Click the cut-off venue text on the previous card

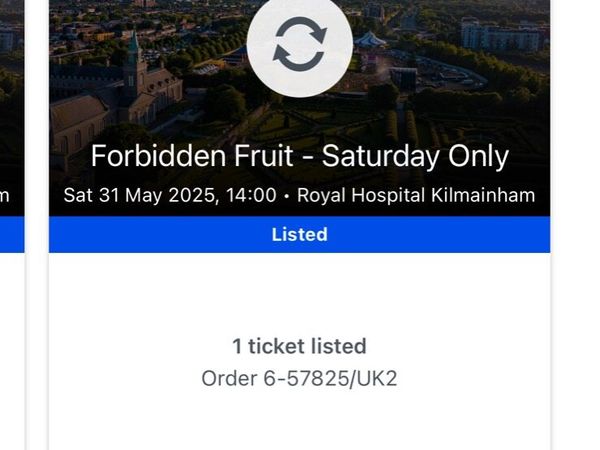[x=5, y=196]
